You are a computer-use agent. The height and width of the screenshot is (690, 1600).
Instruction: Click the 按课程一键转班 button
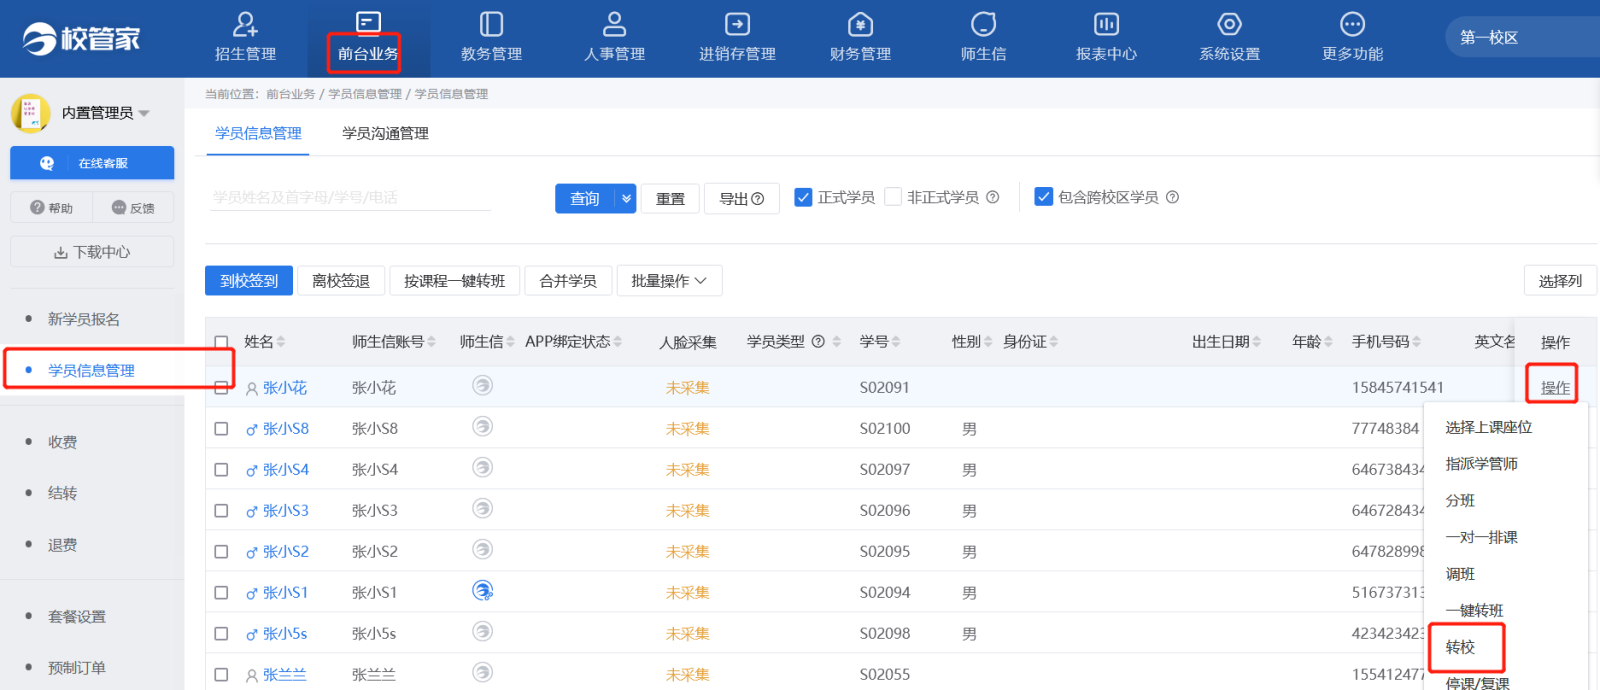454,281
